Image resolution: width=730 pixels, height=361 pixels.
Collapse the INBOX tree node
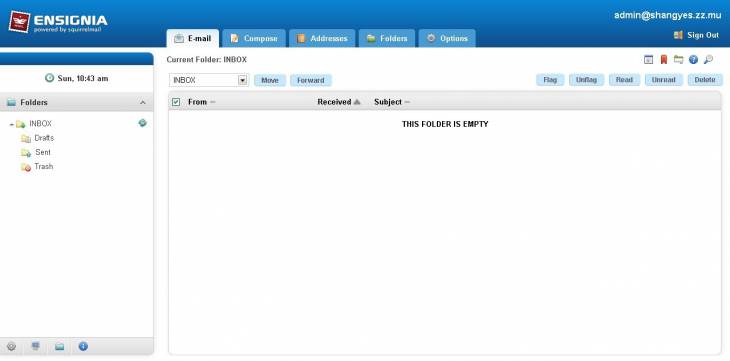click(x=12, y=125)
